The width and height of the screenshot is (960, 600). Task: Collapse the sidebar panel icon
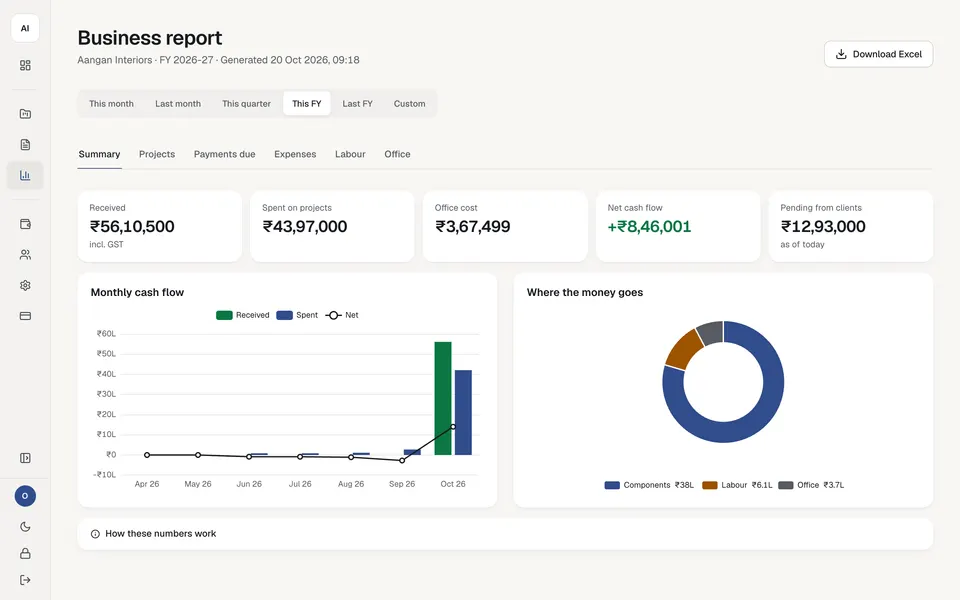pos(25,458)
